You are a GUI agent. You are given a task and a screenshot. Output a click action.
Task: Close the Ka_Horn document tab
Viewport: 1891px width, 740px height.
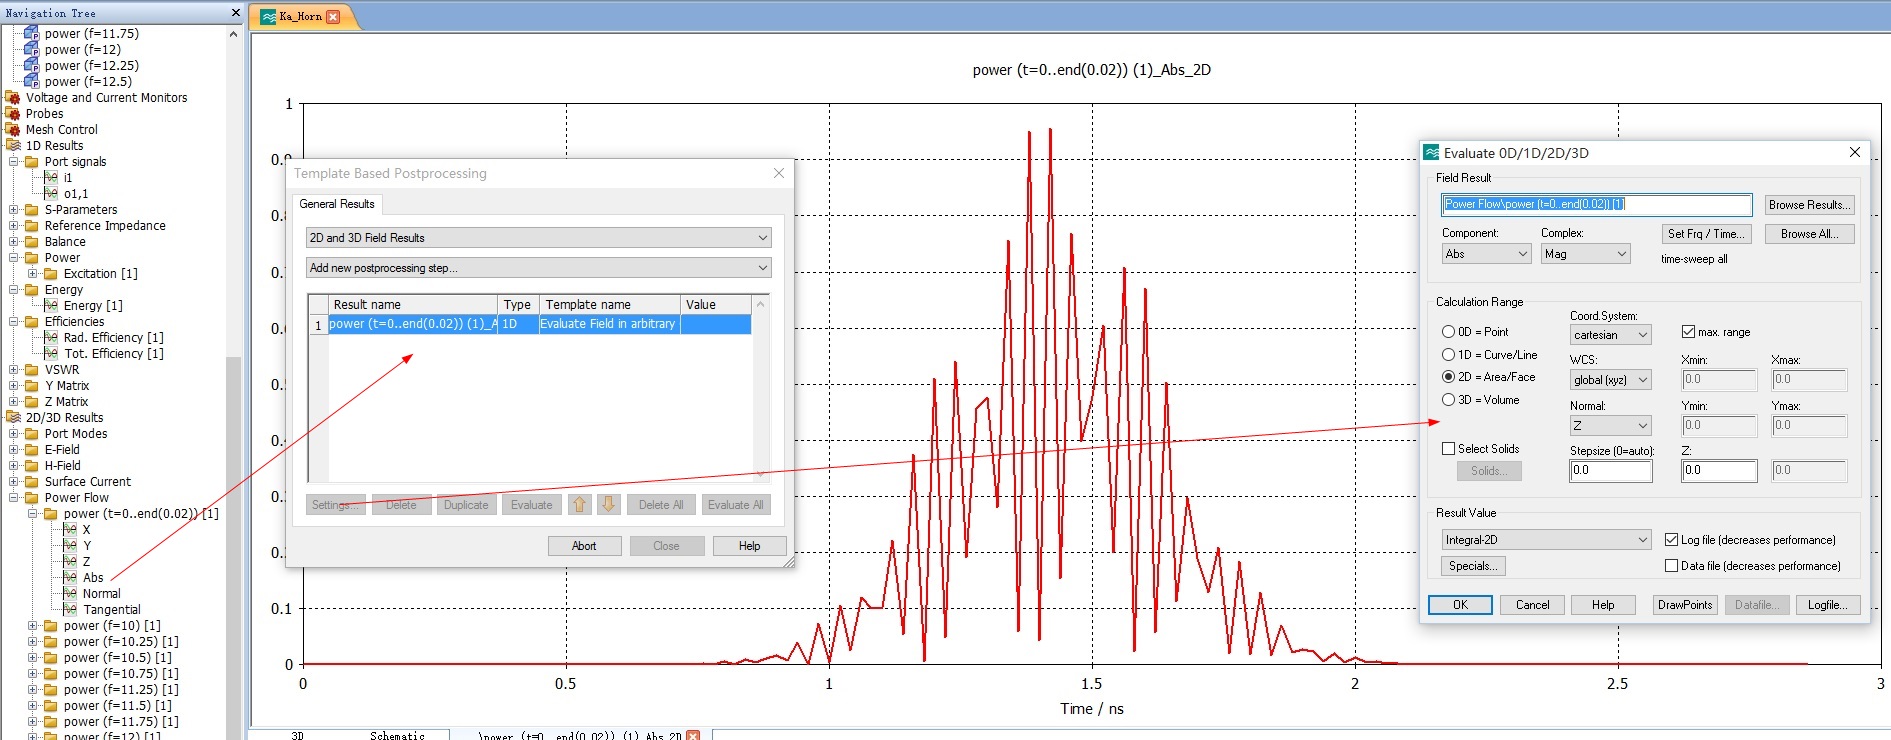[x=333, y=16]
